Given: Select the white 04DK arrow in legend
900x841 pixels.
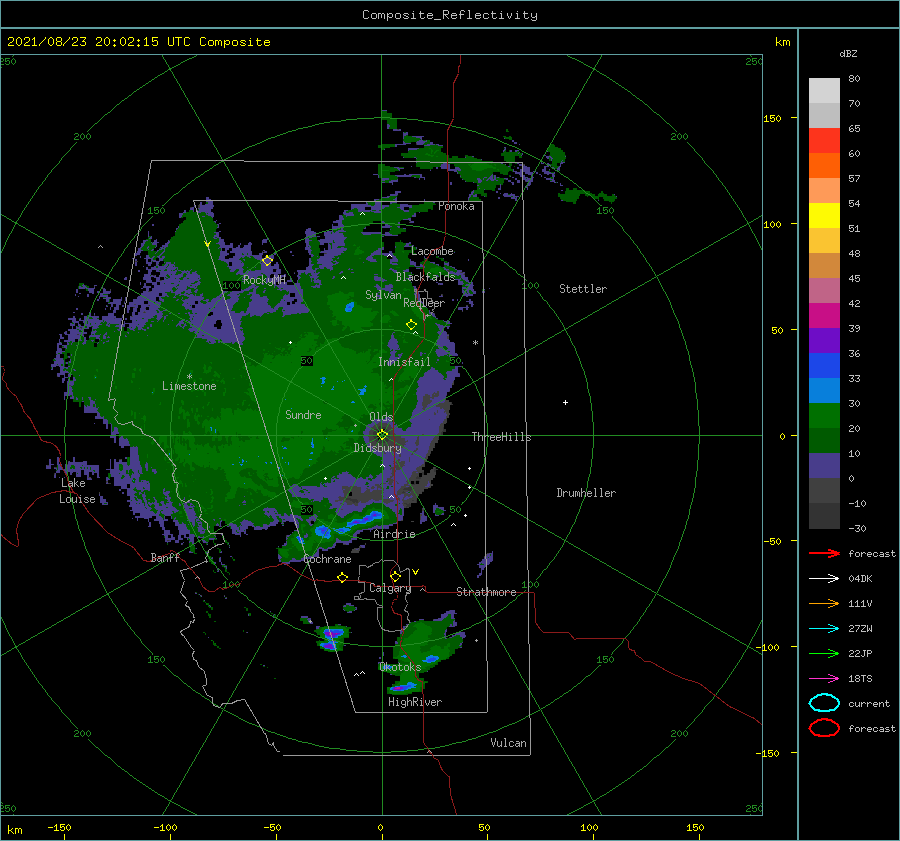Looking at the screenshot, I should (x=824, y=578).
